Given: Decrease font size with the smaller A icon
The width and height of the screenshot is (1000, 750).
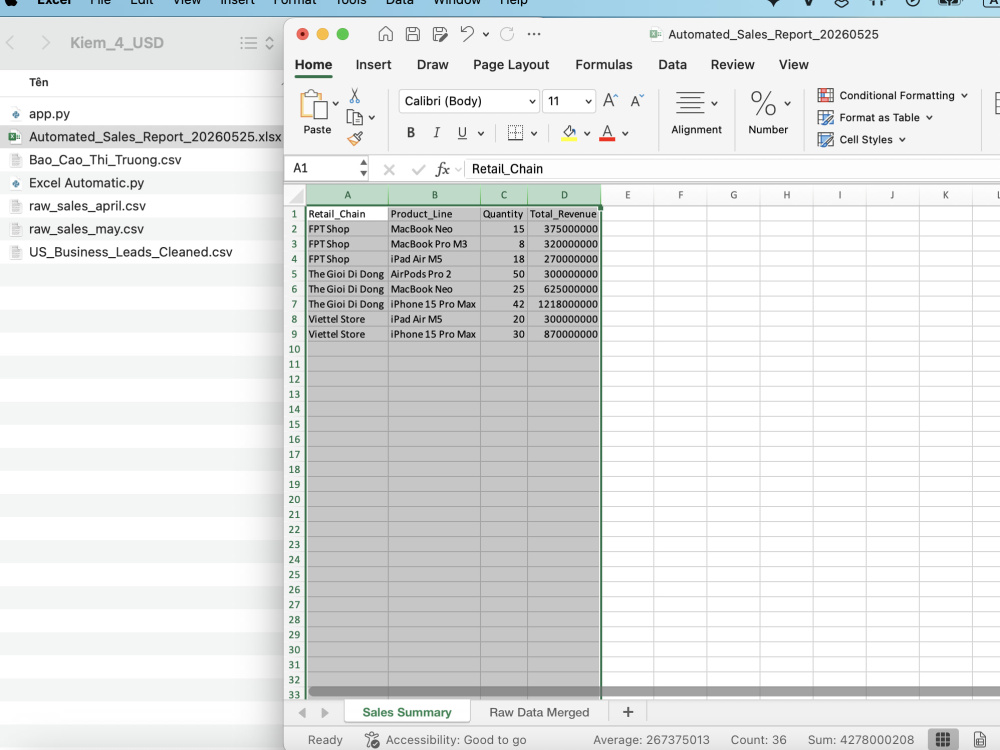Looking at the screenshot, I should (x=637, y=100).
